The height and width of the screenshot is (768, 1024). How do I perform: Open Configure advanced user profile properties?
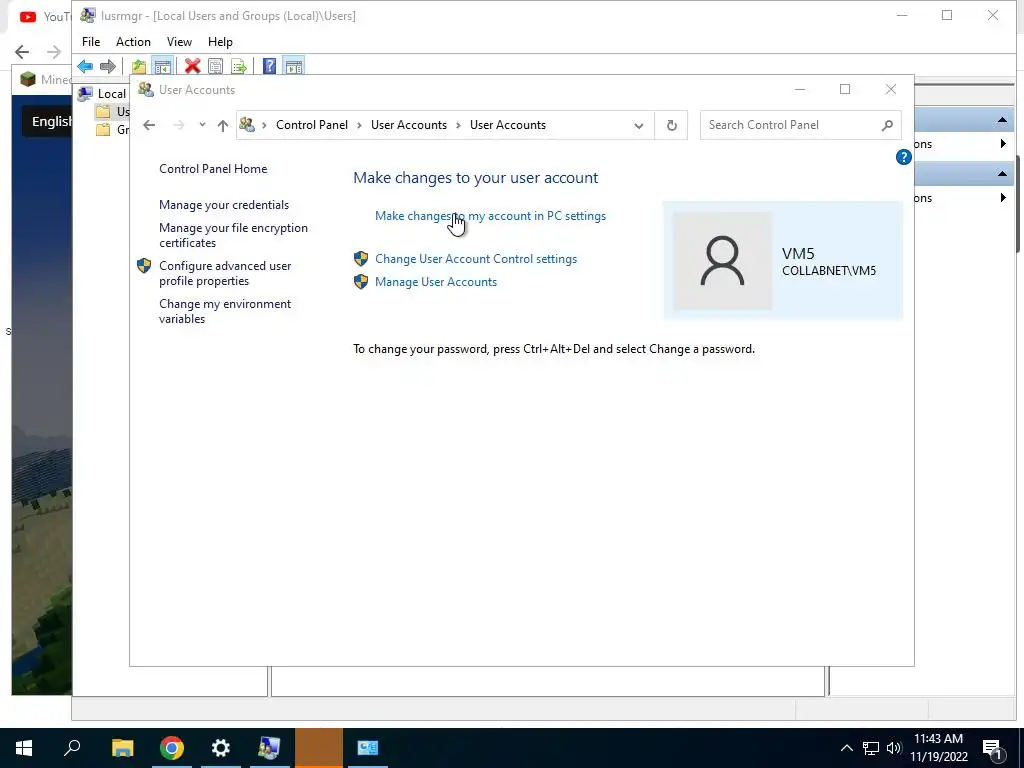(x=225, y=273)
